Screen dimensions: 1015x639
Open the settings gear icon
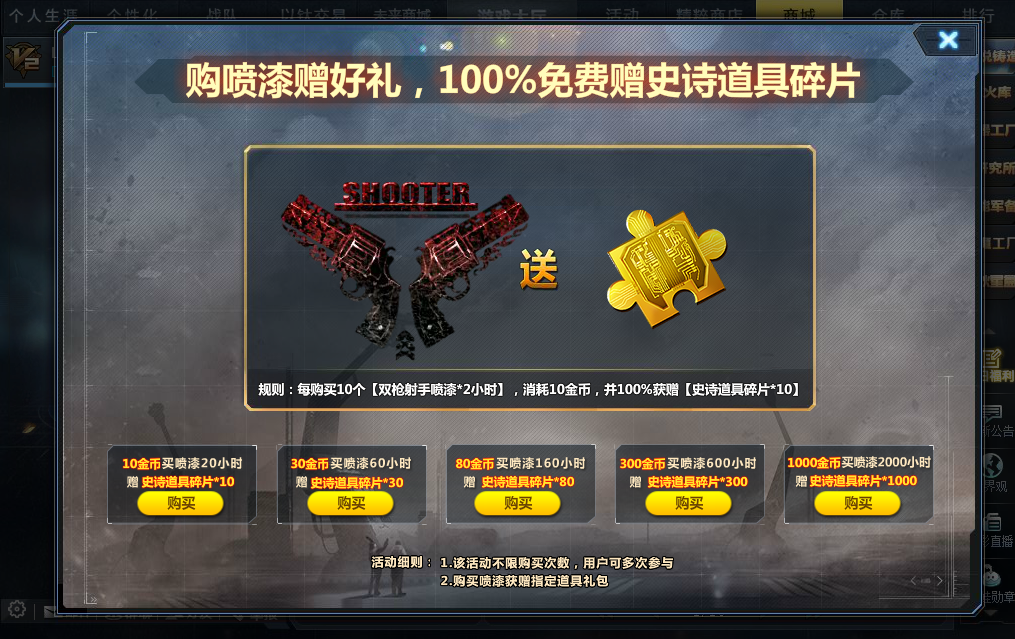click(17, 609)
